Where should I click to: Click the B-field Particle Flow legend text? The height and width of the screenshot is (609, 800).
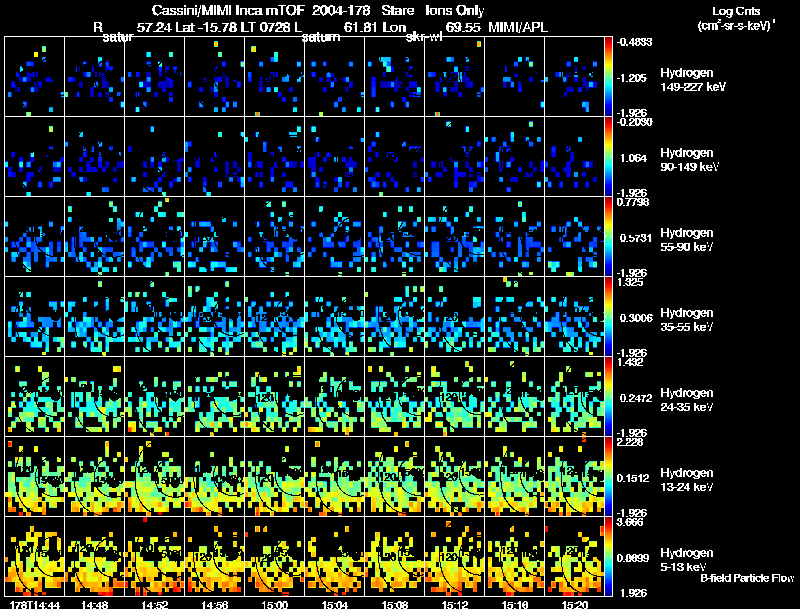tap(746, 579)
